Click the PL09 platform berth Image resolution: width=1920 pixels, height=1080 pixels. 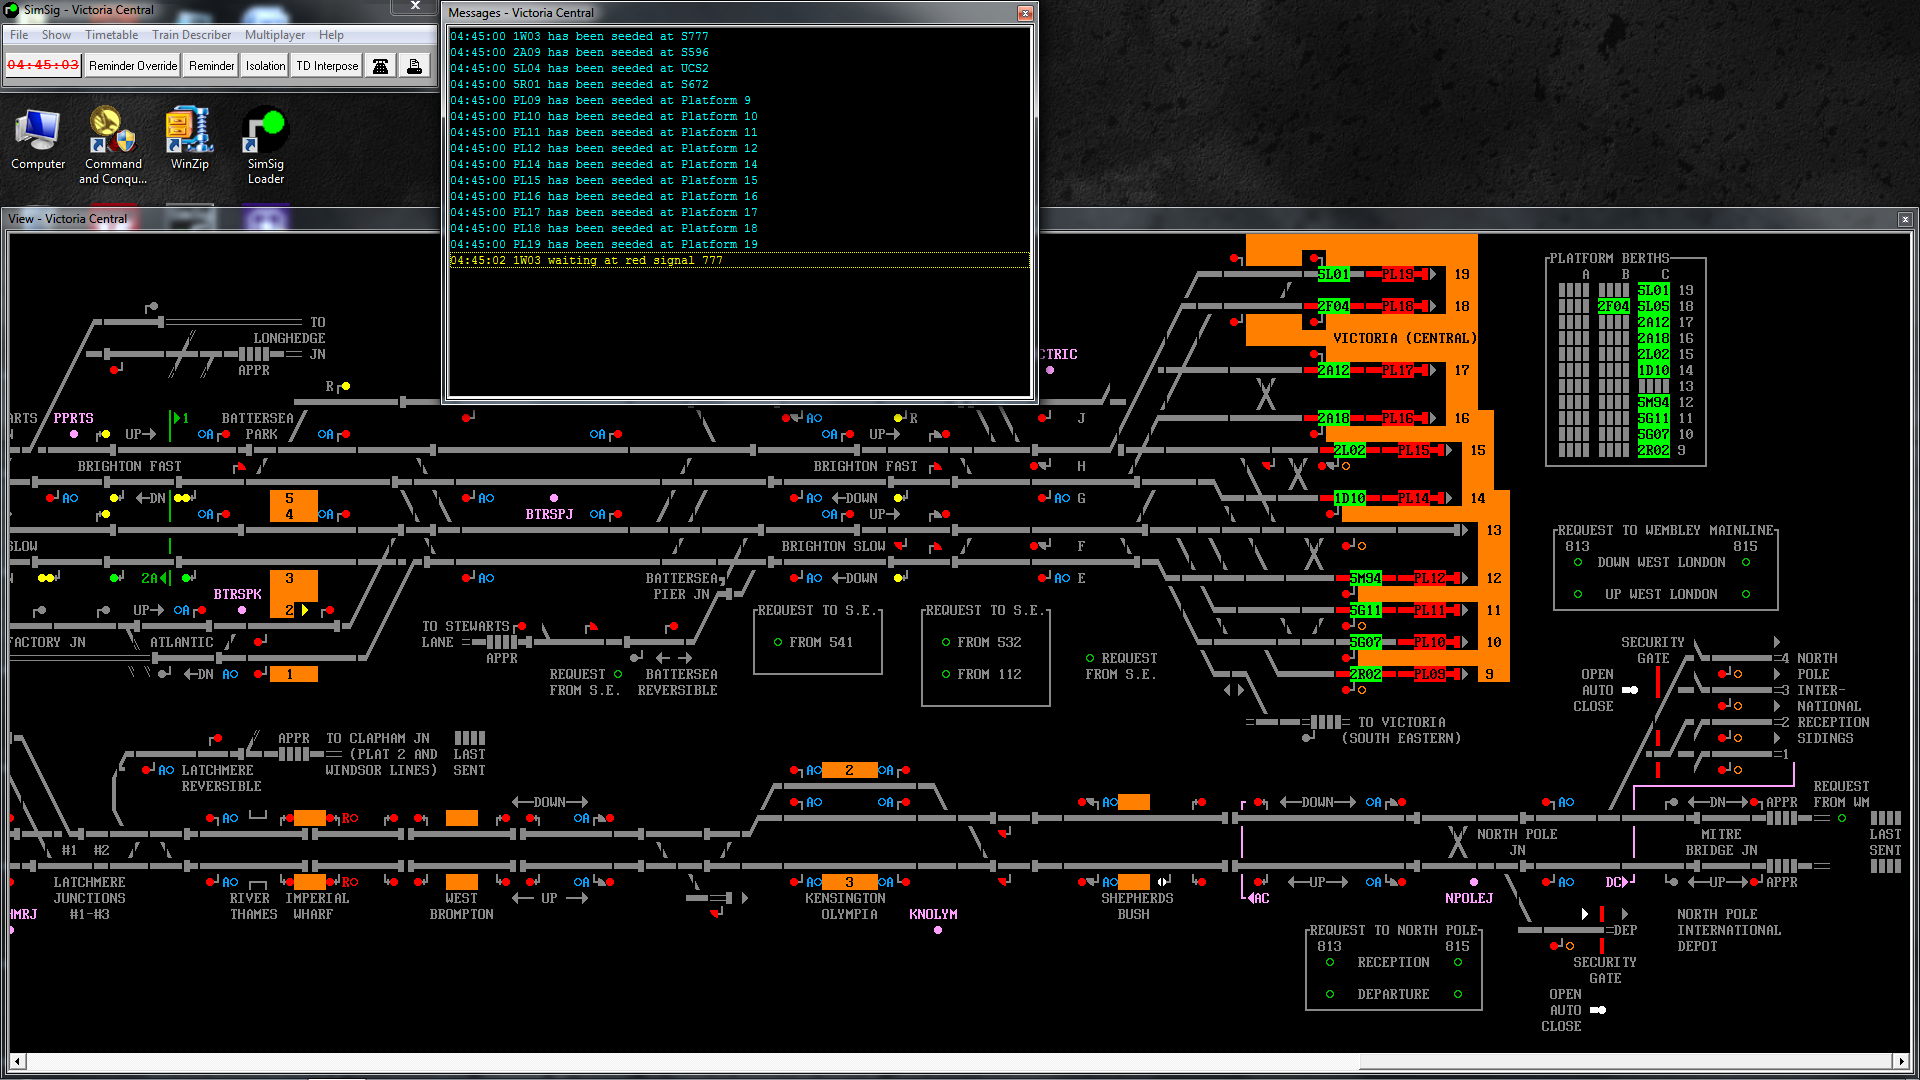(x=1430, y=674)
